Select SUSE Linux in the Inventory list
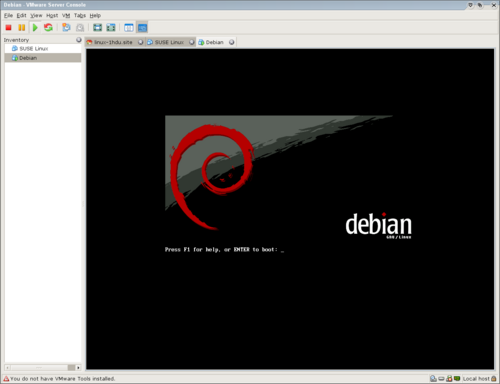The width and height of the screenshot is (500, 384). tap(43, 49)
